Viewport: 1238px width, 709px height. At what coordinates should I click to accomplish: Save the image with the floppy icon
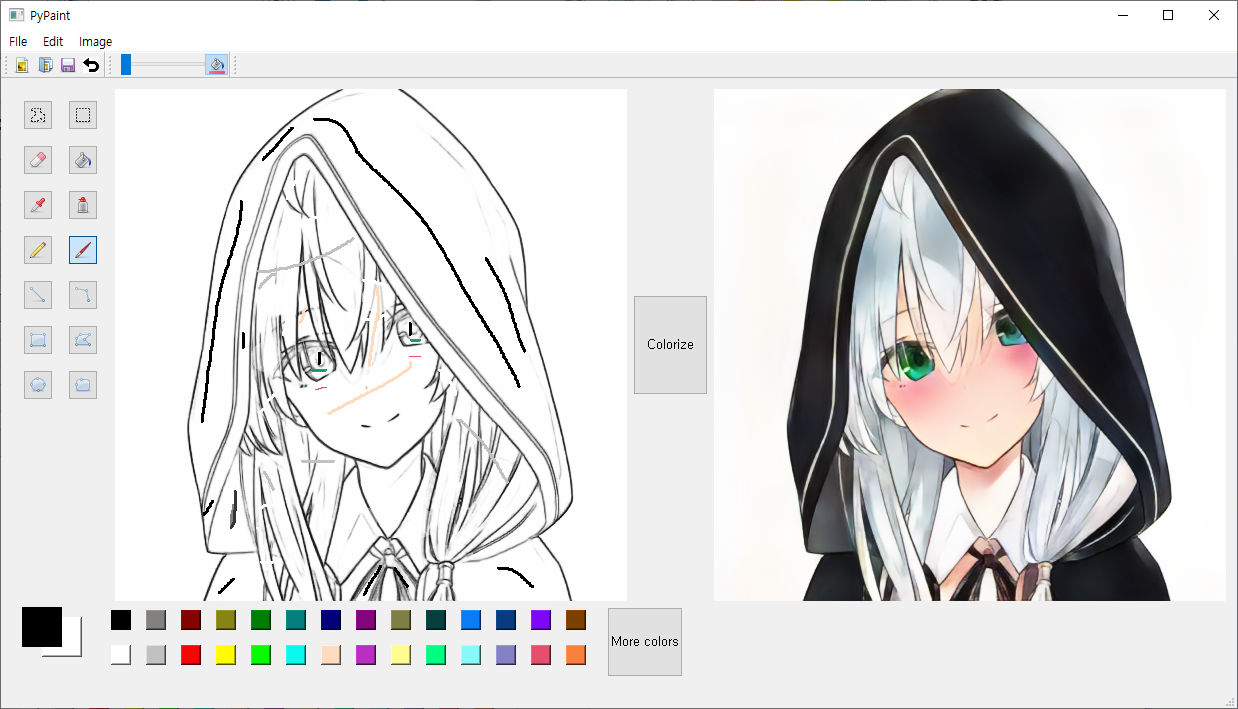pos(68,65)
